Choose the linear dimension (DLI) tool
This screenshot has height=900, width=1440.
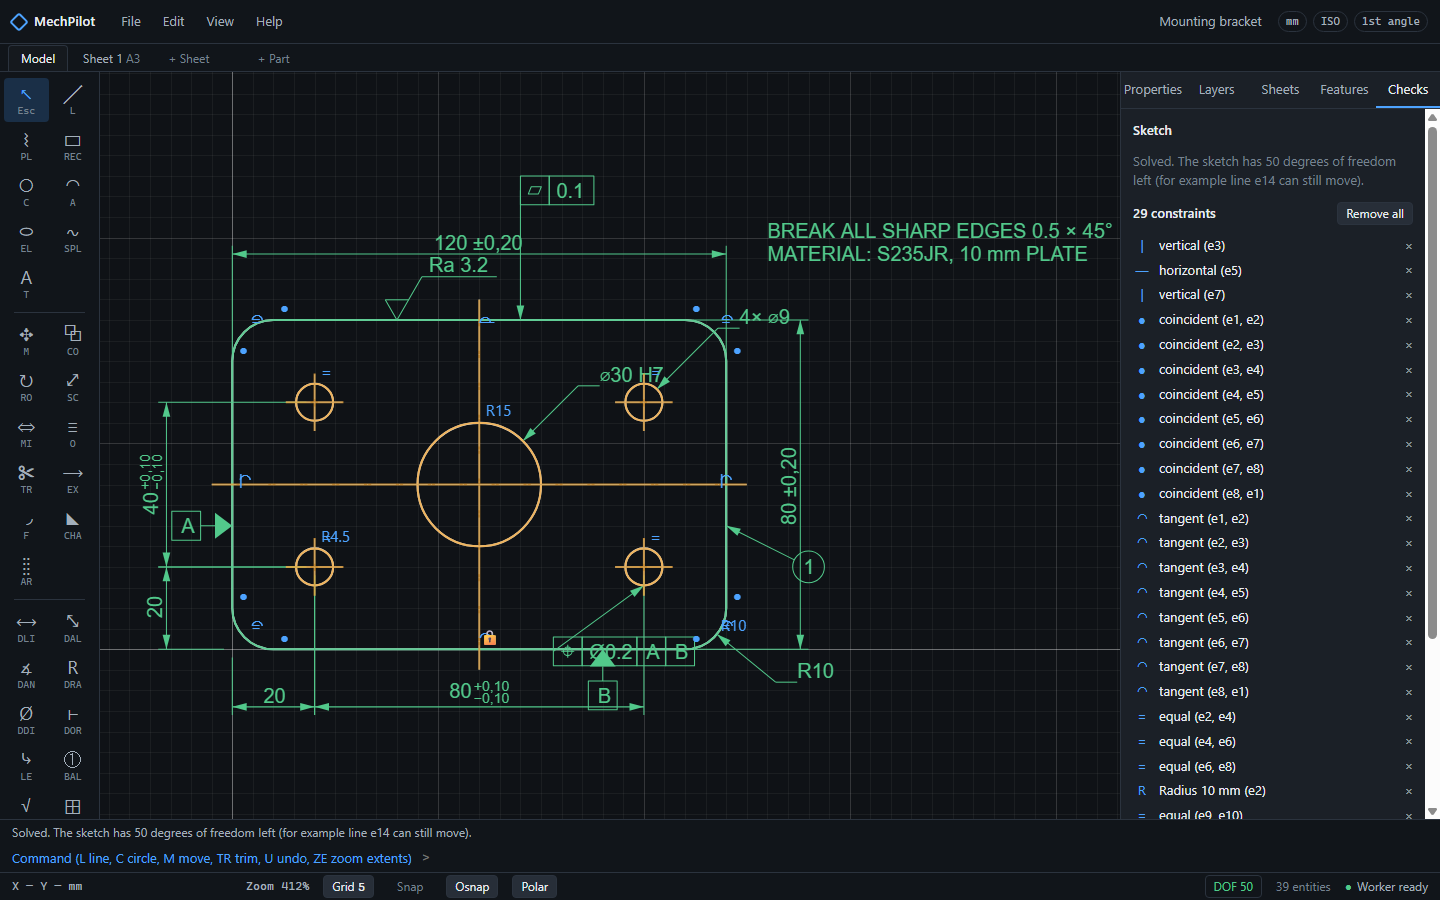pos(26,628)
